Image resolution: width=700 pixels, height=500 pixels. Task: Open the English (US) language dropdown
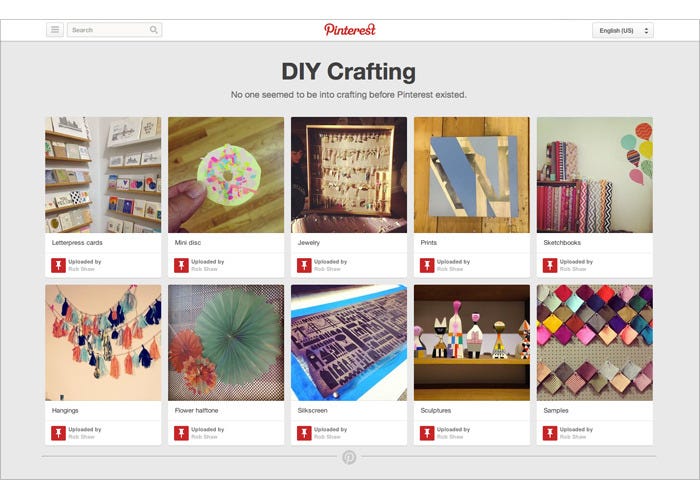pyautogui.click(x=623, y=30)
